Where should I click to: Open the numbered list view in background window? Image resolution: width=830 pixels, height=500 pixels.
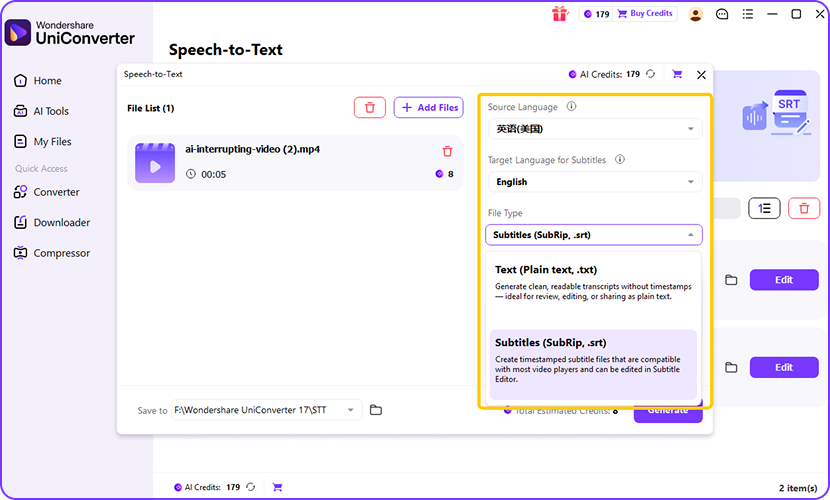(764, 208)
